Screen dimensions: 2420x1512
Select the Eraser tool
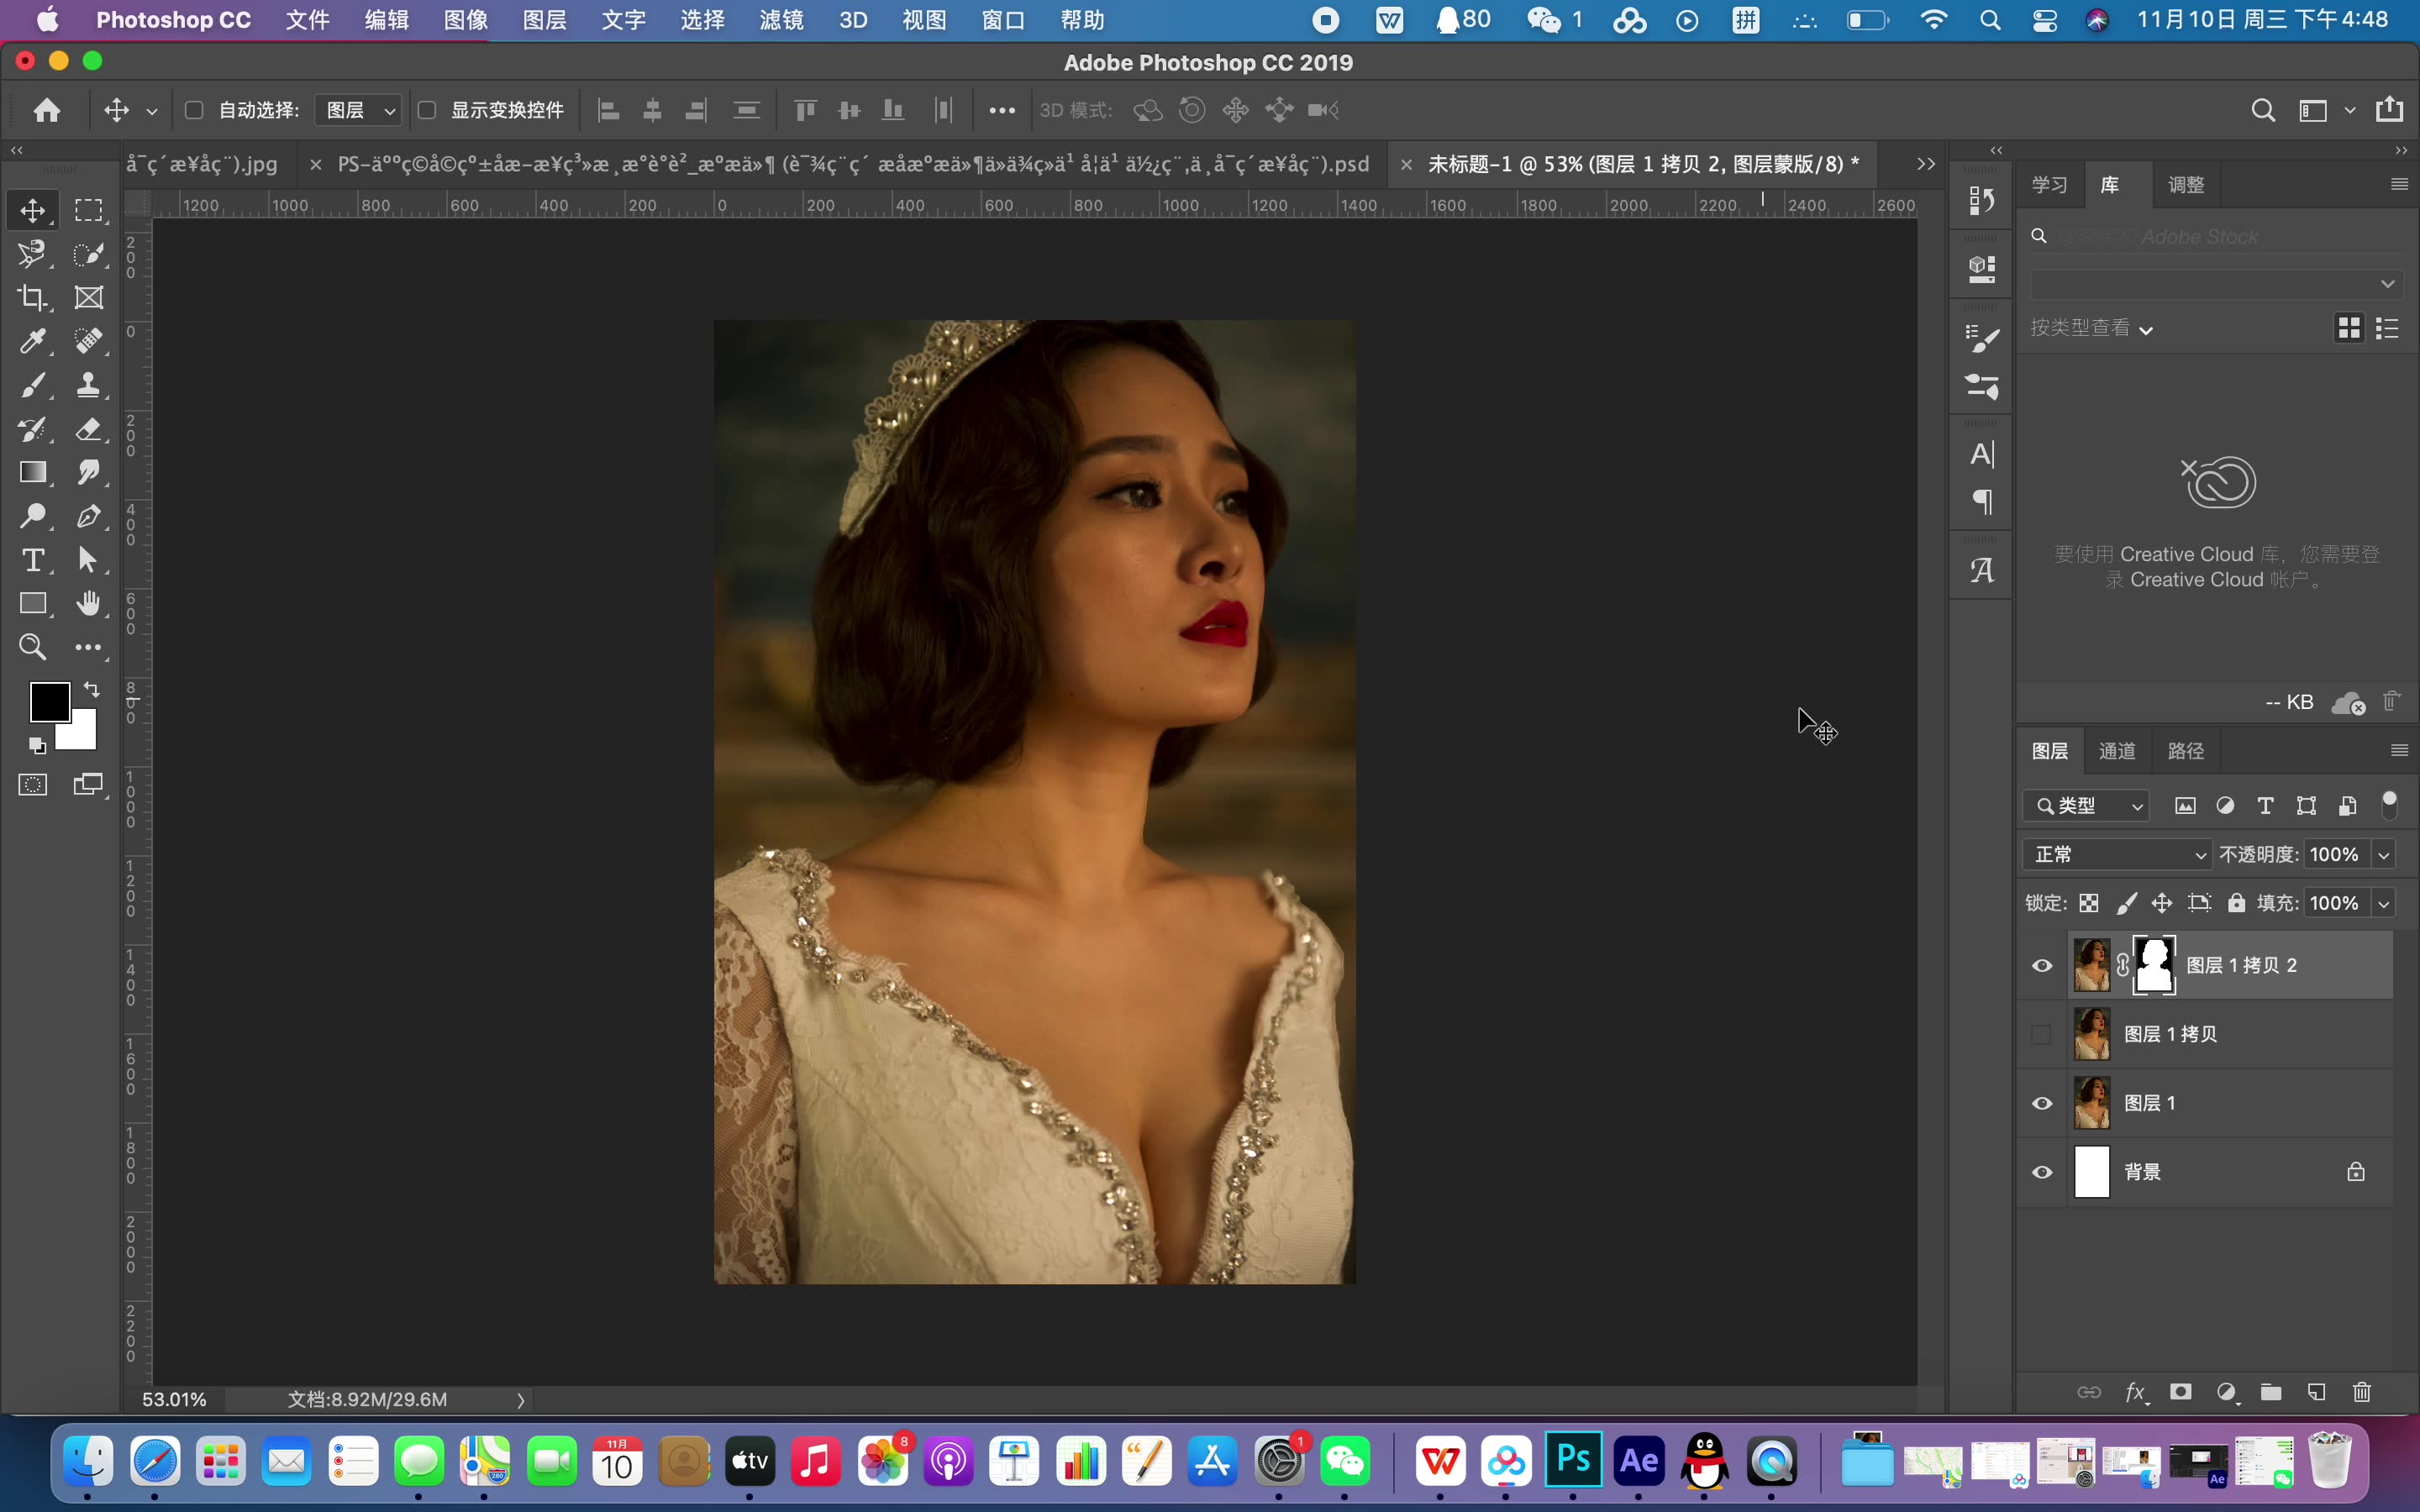click(x=88, y=429)
